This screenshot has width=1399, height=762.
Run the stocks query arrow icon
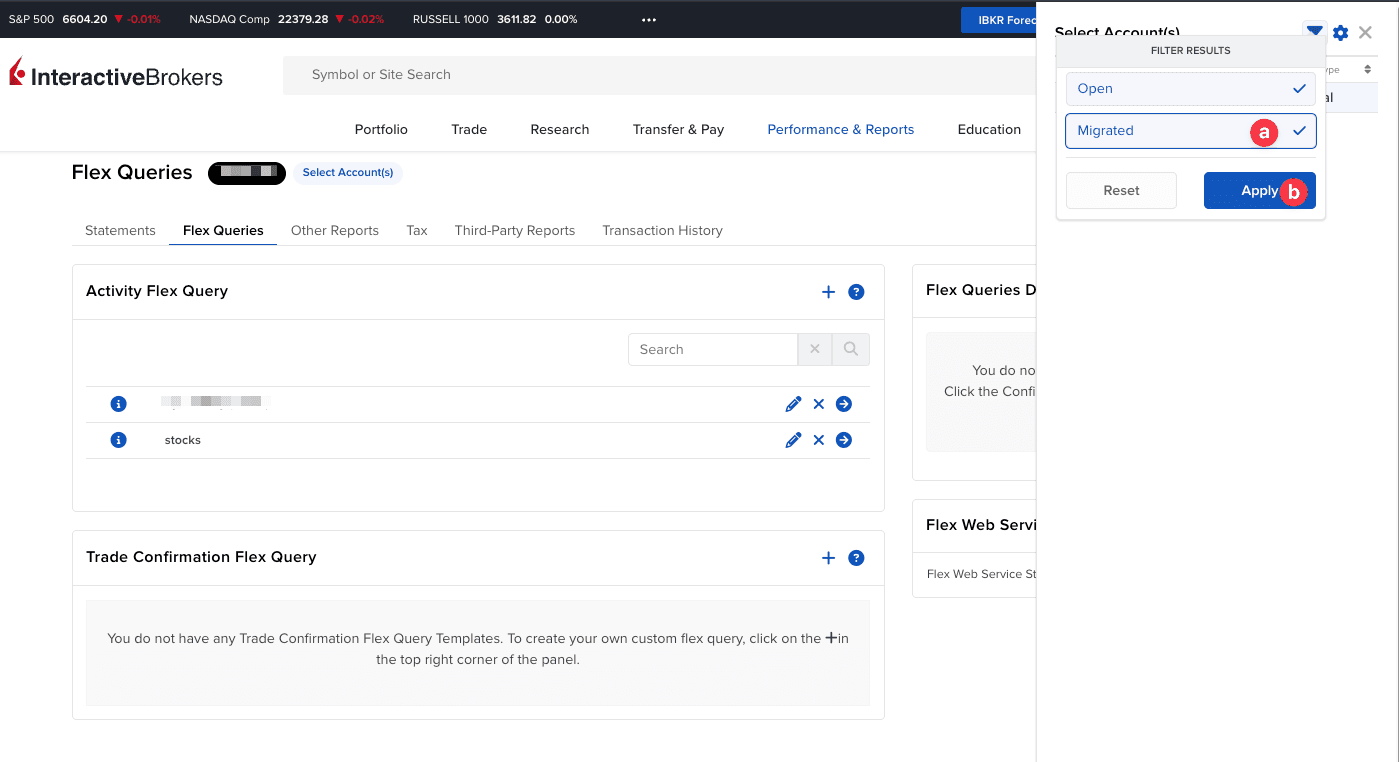coord(844,440)
